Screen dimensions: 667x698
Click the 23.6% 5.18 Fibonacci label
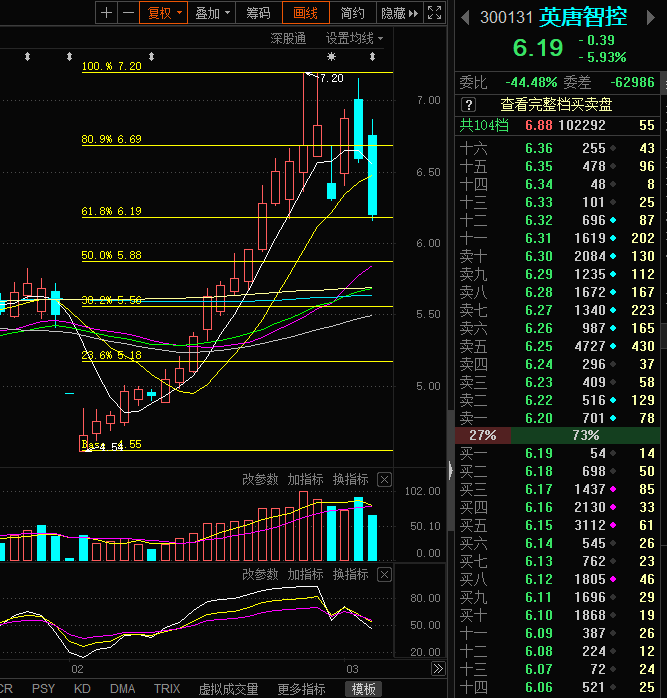(112, 355)
